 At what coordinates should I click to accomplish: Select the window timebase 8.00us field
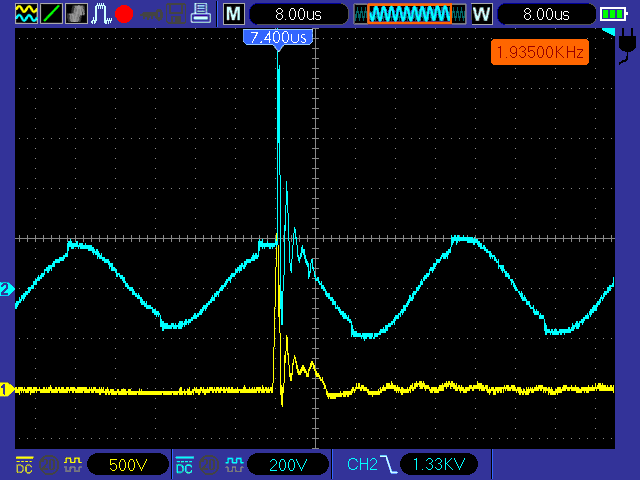pos(545,14)
